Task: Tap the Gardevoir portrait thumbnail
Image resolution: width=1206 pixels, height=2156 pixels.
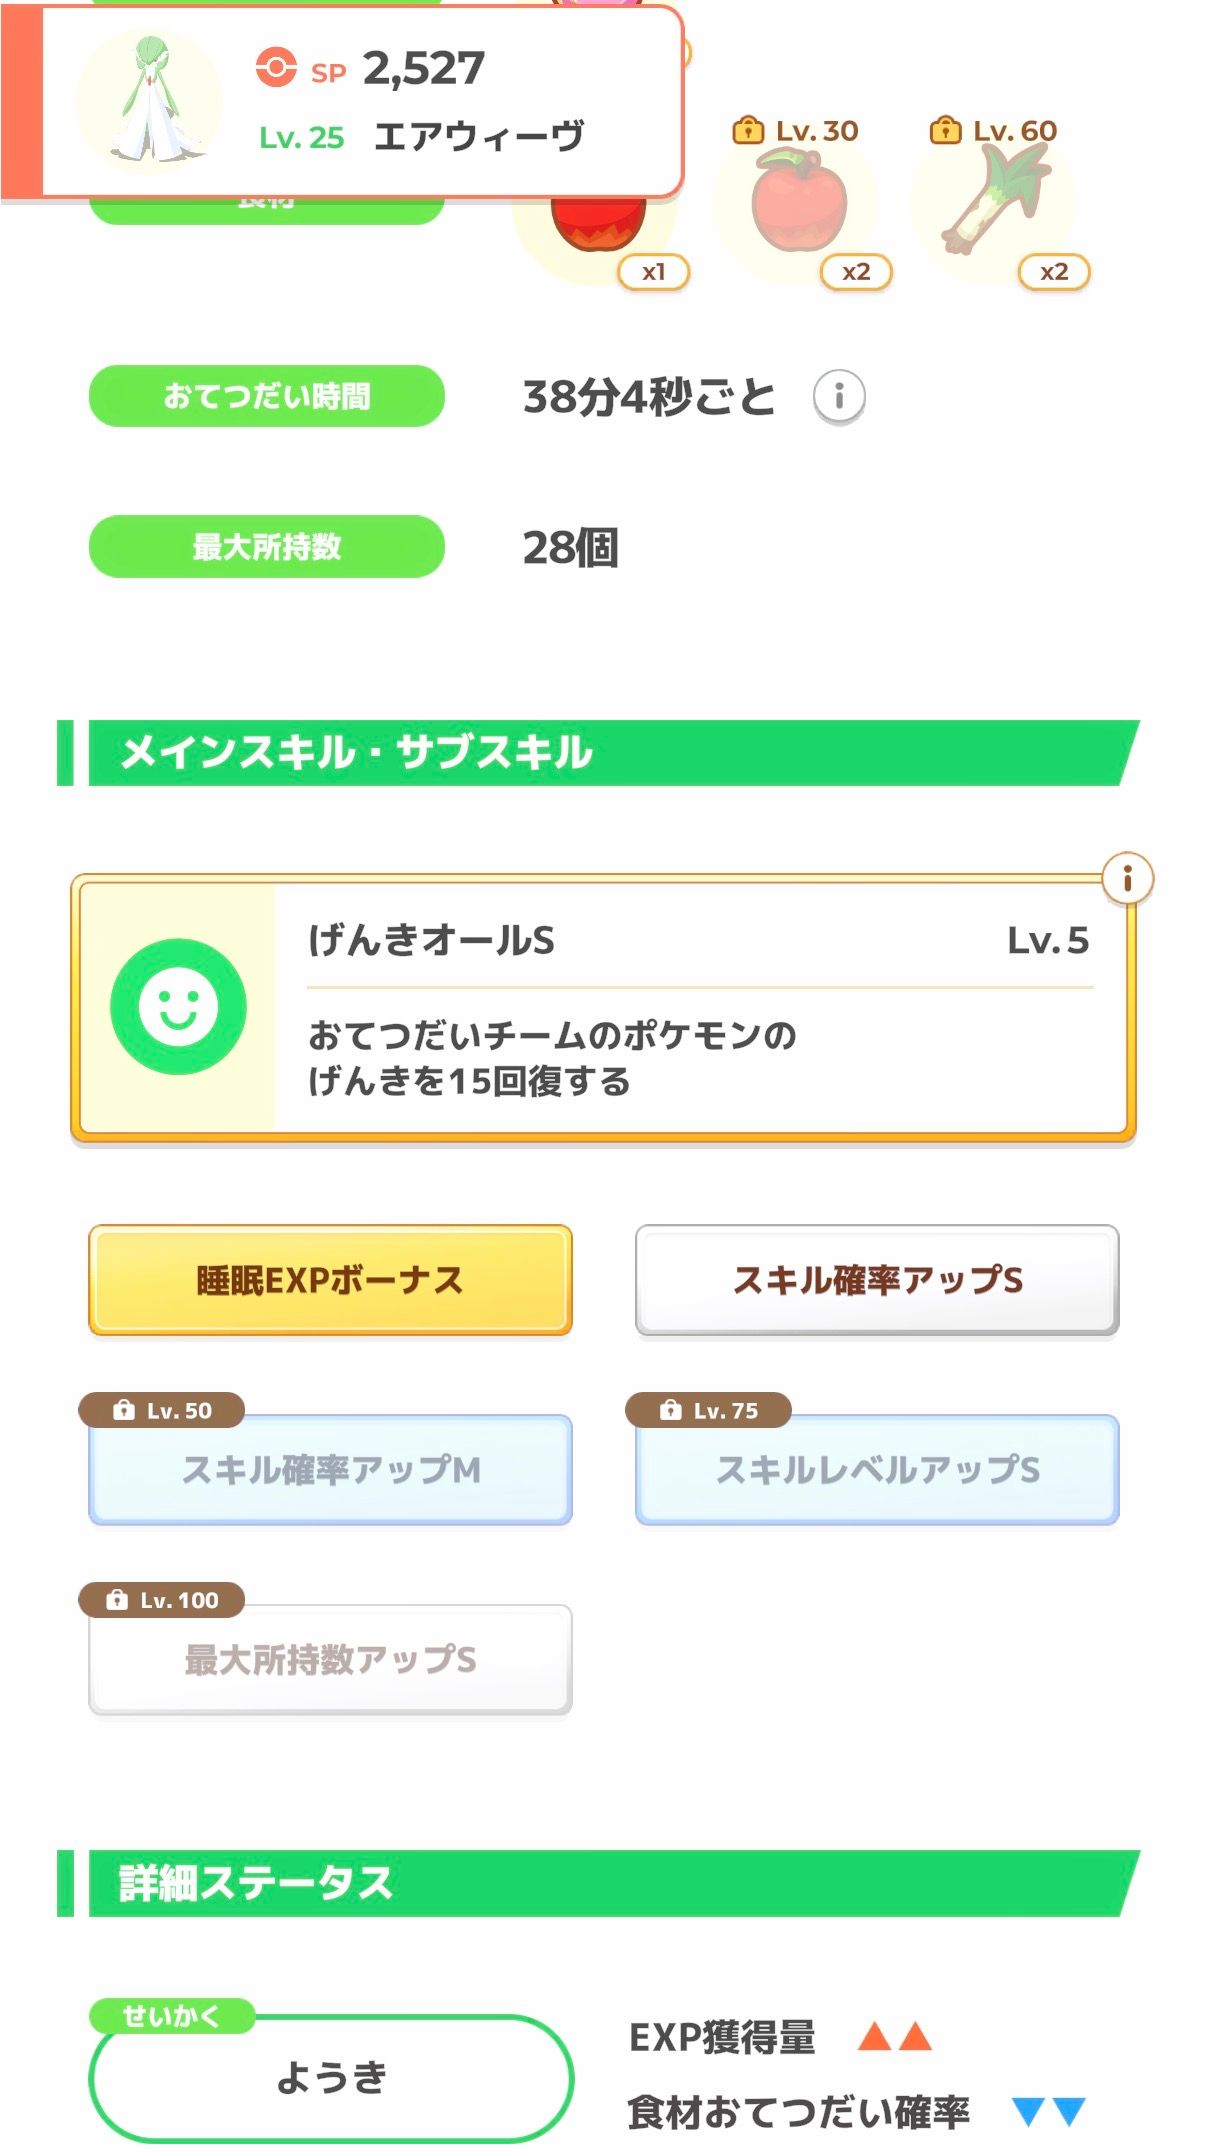Action: pyautogui.click(x=150, y=102)
